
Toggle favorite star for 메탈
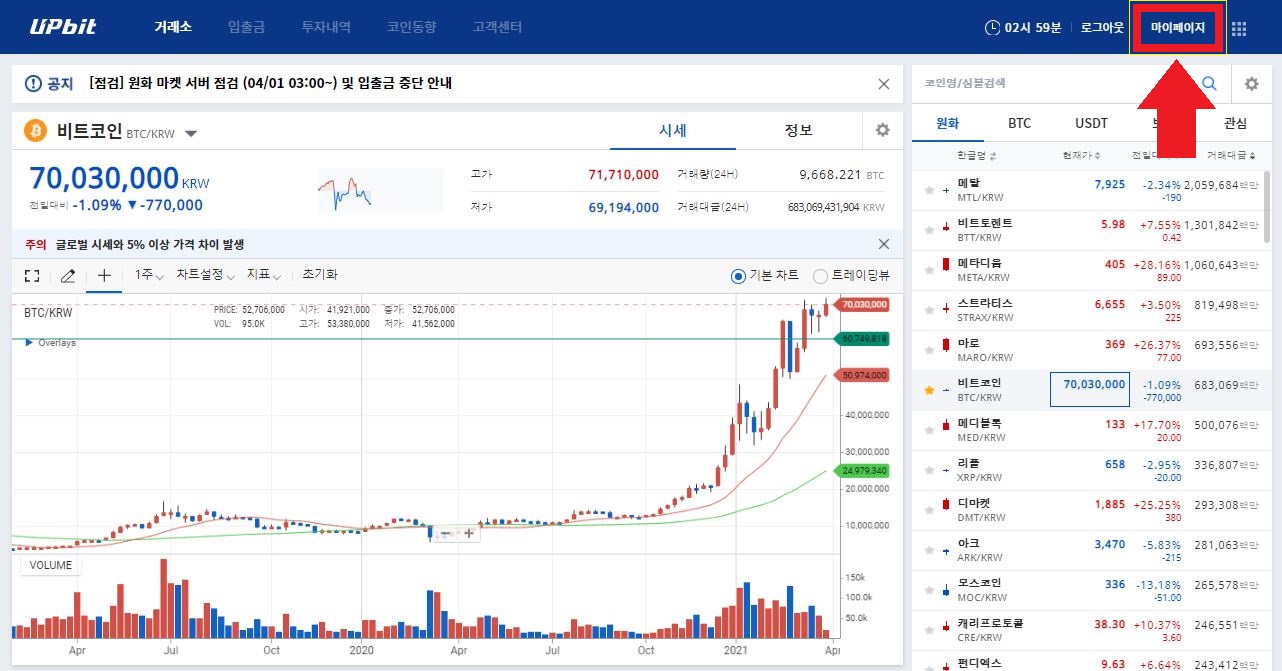(929, 190)
